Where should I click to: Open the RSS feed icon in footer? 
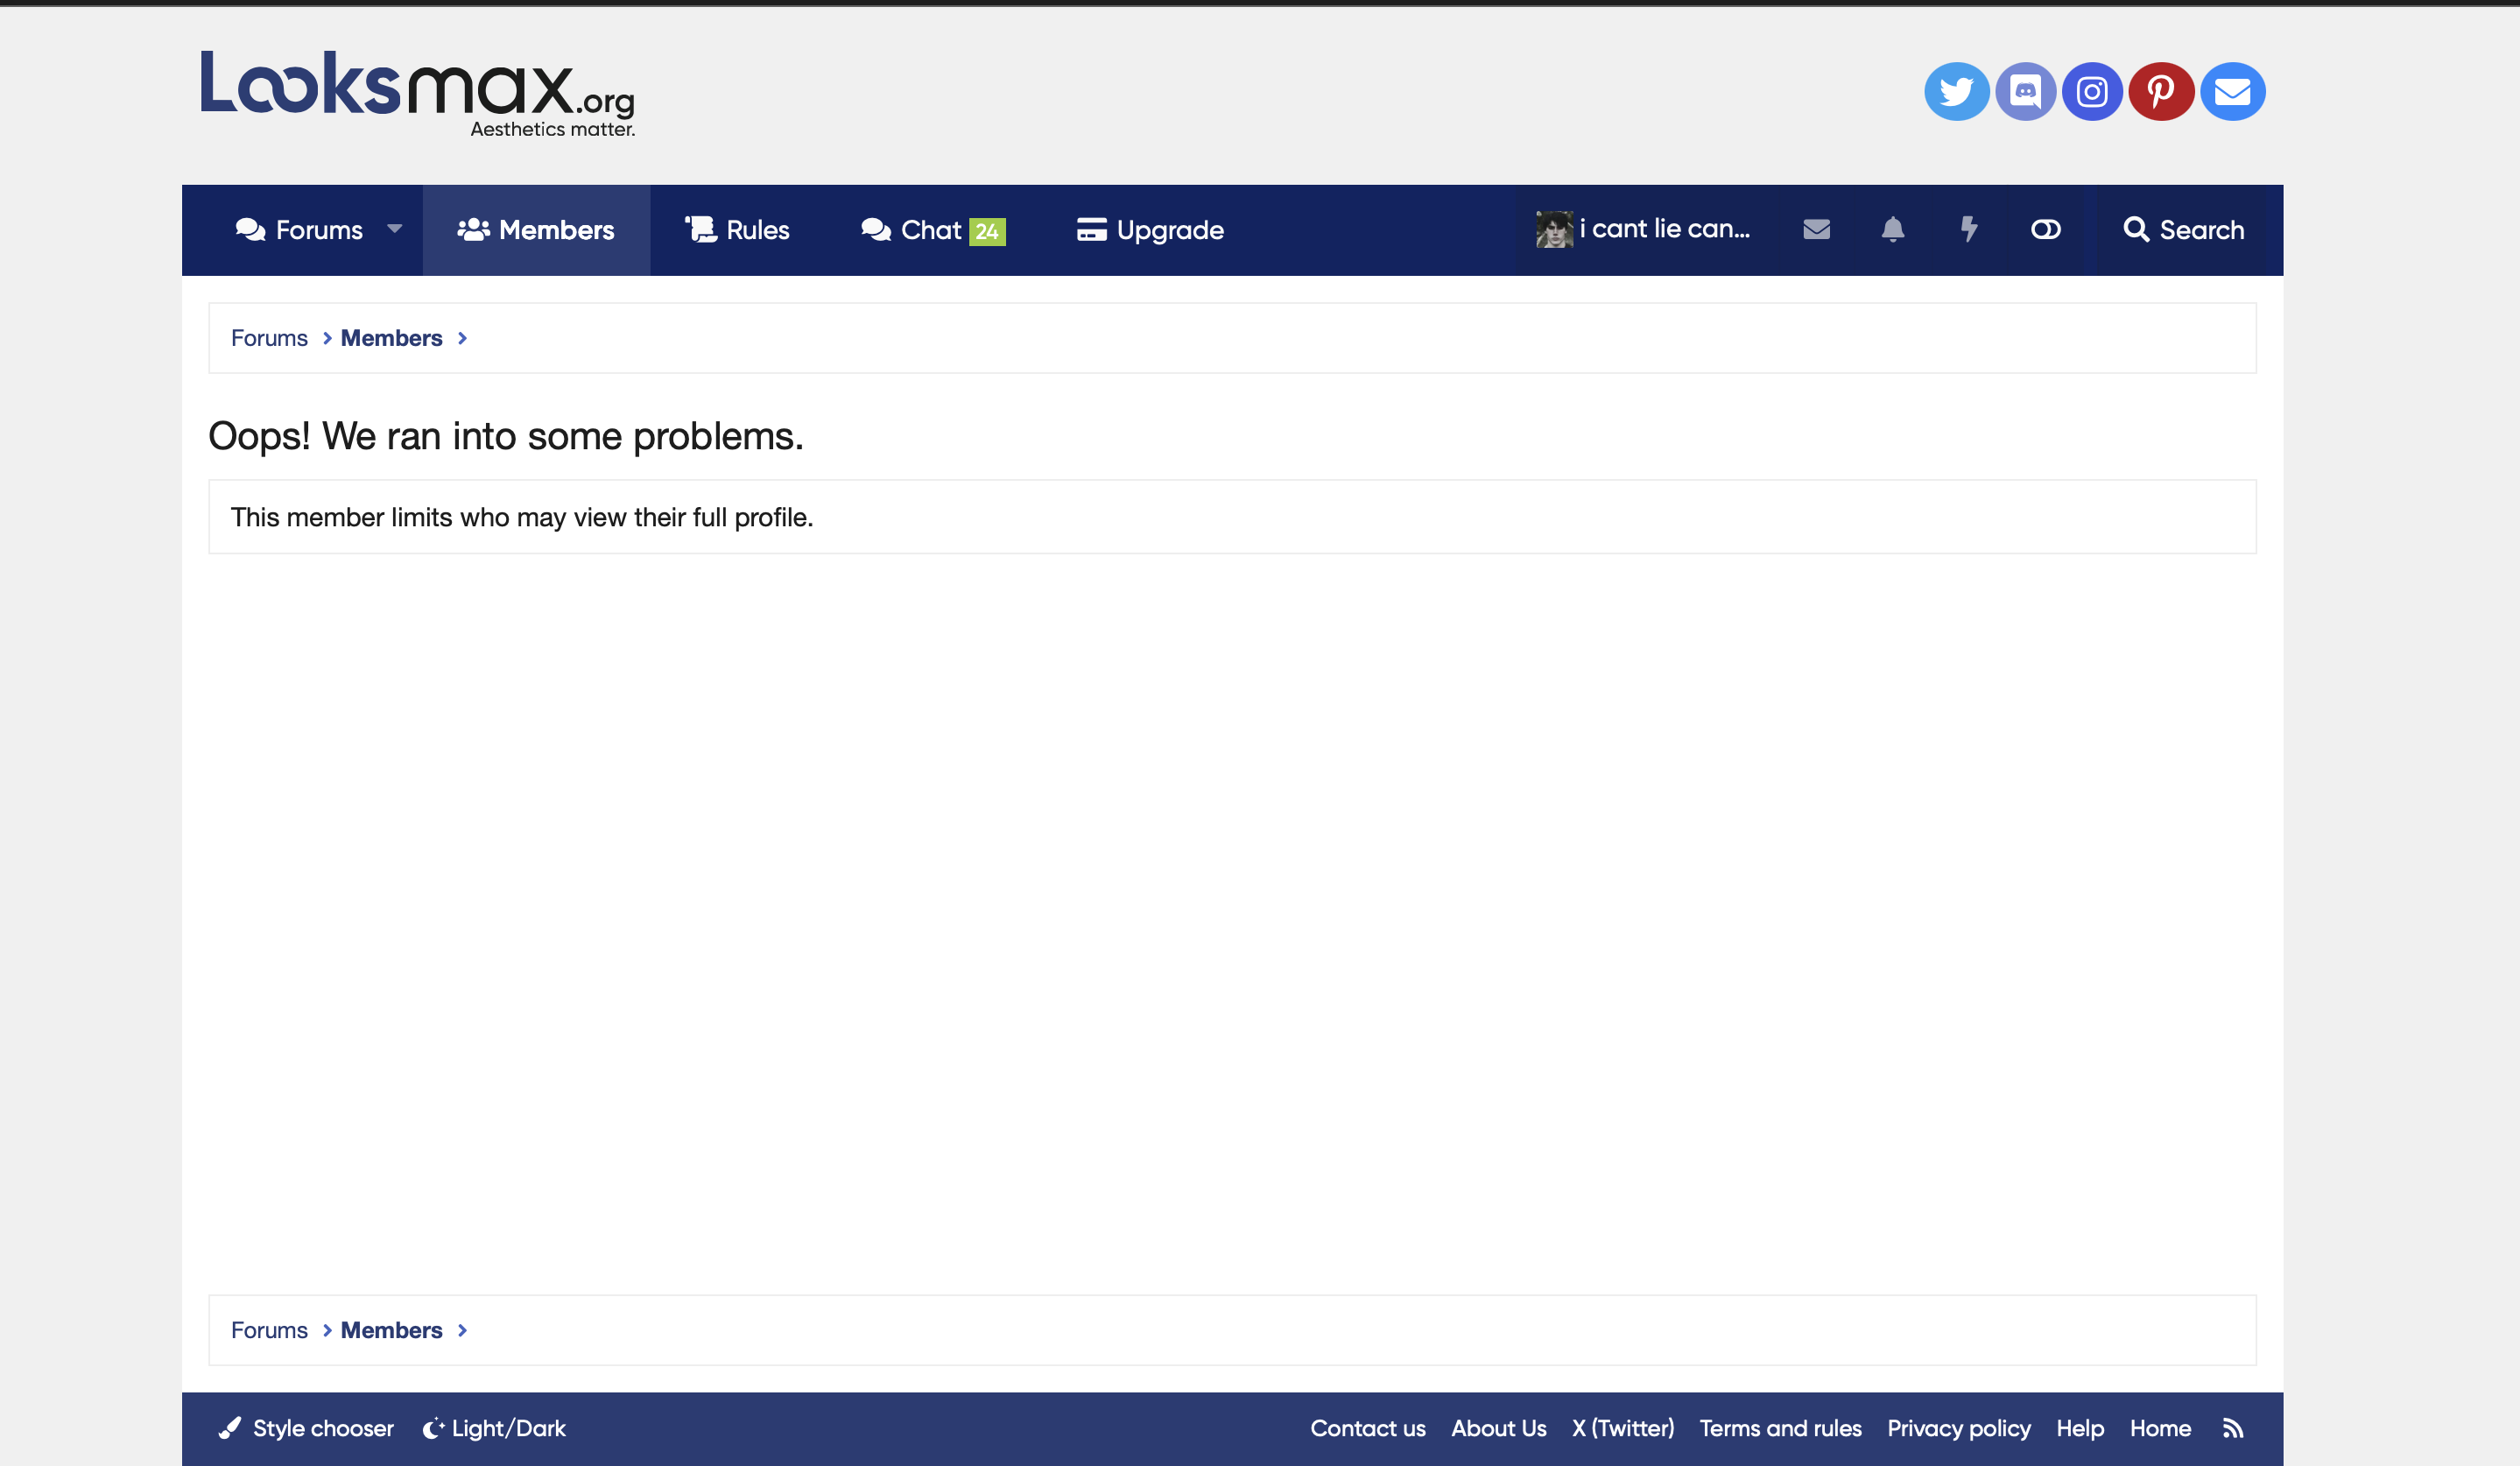coord(2233,1428)
